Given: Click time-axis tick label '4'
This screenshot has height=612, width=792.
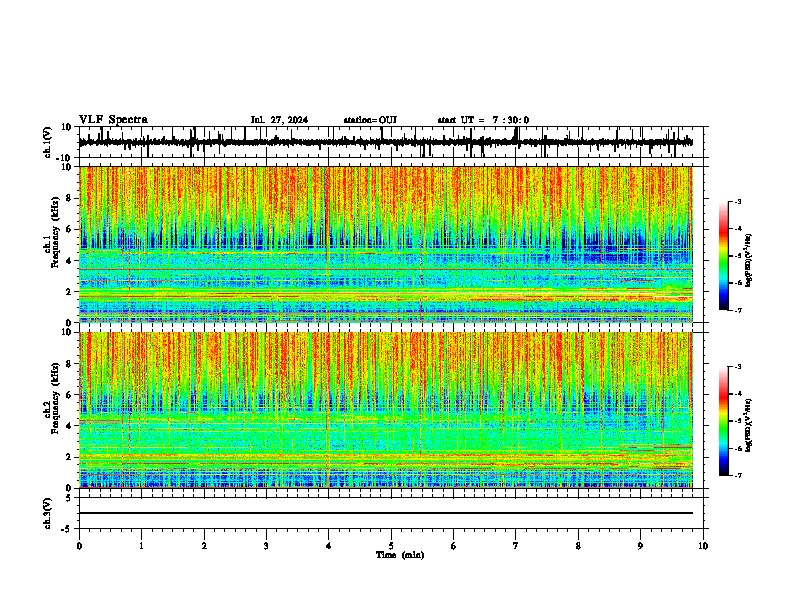Looking at the screenshot, I should [x=329, y=546].
